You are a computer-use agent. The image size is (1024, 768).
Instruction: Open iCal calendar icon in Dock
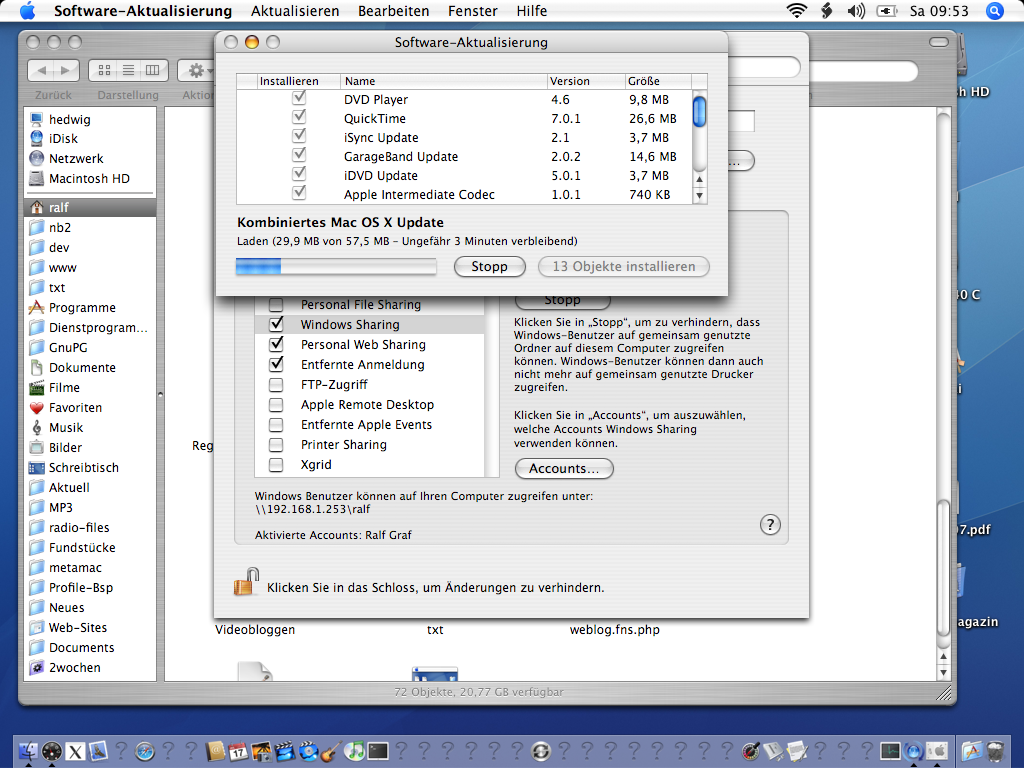238,751
